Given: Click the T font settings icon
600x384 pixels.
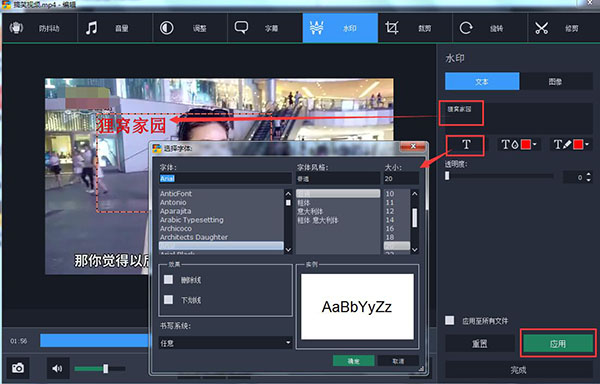Looking at the screenshot, I should (466, 145).
